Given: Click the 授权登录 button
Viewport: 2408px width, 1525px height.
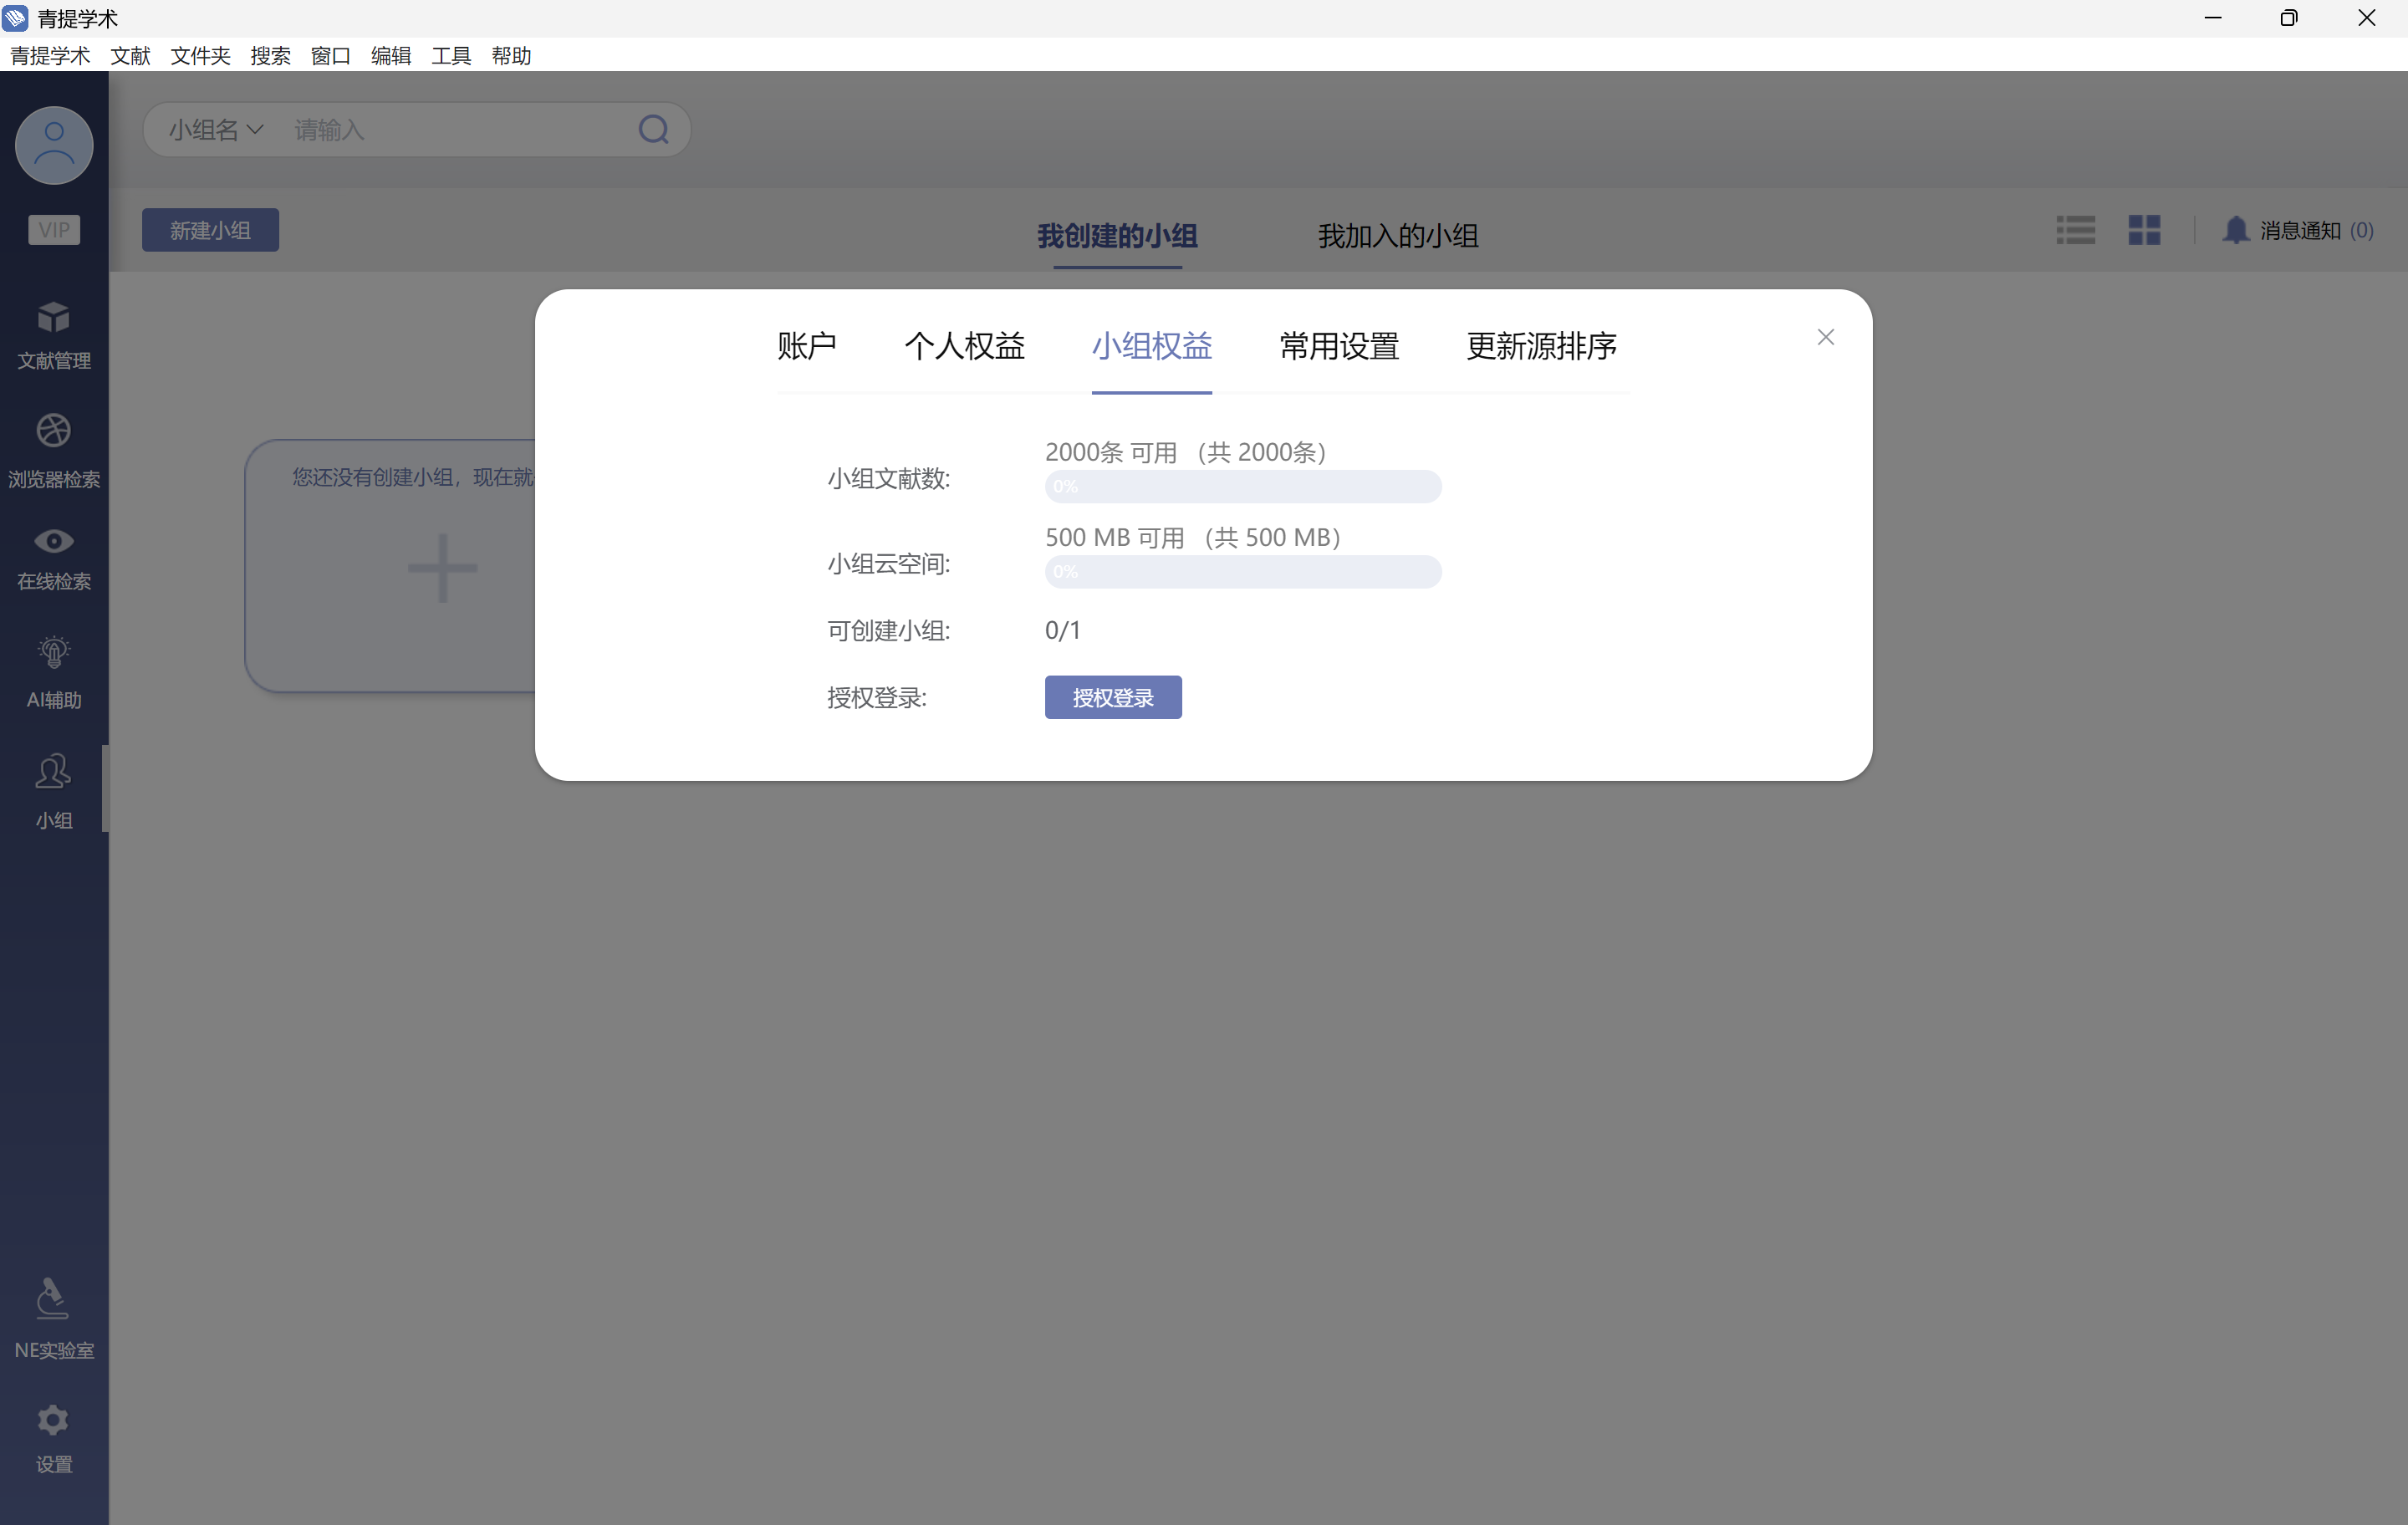Looking at the screenshot, I should tap(1113, 697).
